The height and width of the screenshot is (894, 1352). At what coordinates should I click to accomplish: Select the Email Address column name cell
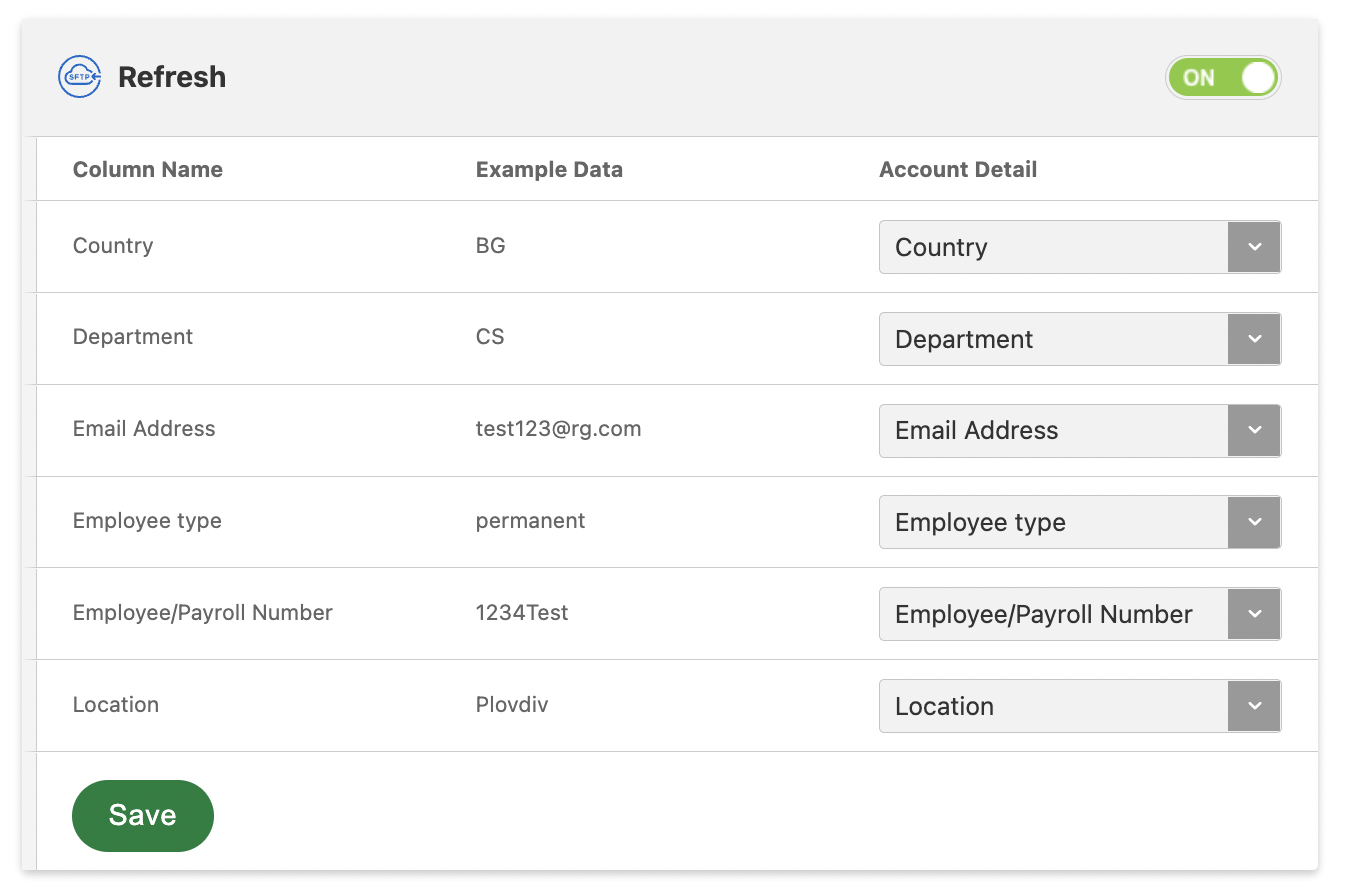[x=144, y=429]
